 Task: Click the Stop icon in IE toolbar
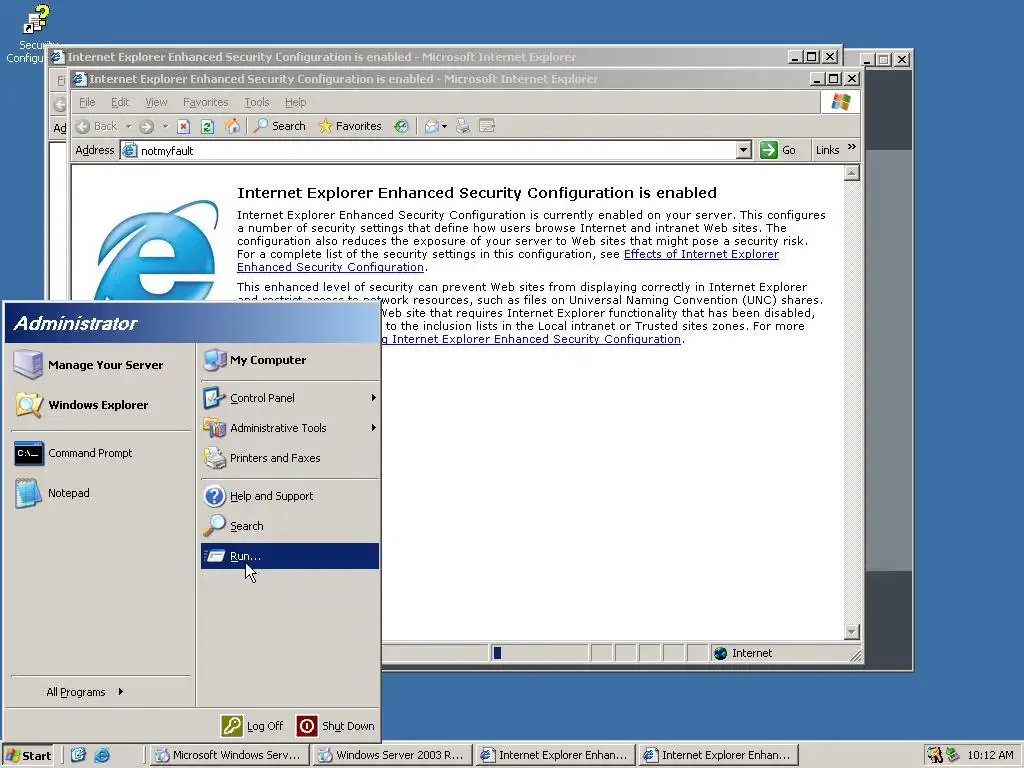tap(184, 126)
